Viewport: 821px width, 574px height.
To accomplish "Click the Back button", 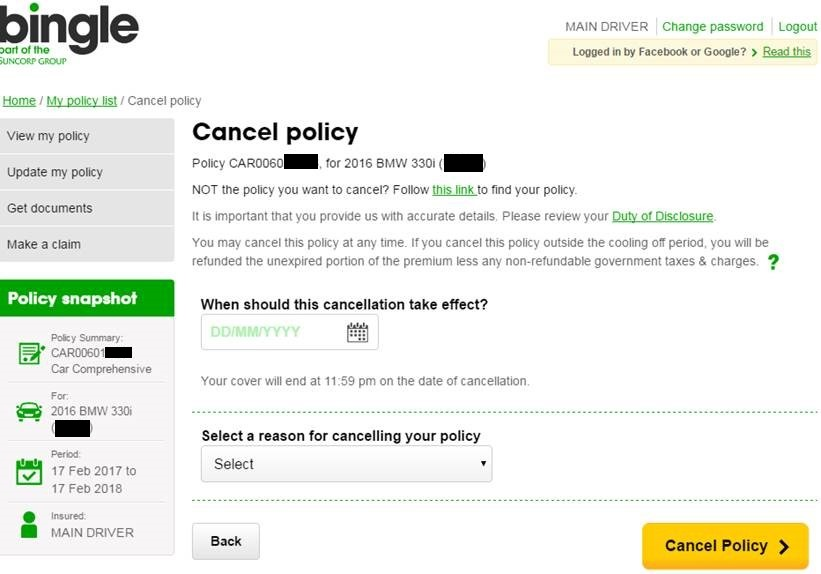I will (x=226, y=541).
